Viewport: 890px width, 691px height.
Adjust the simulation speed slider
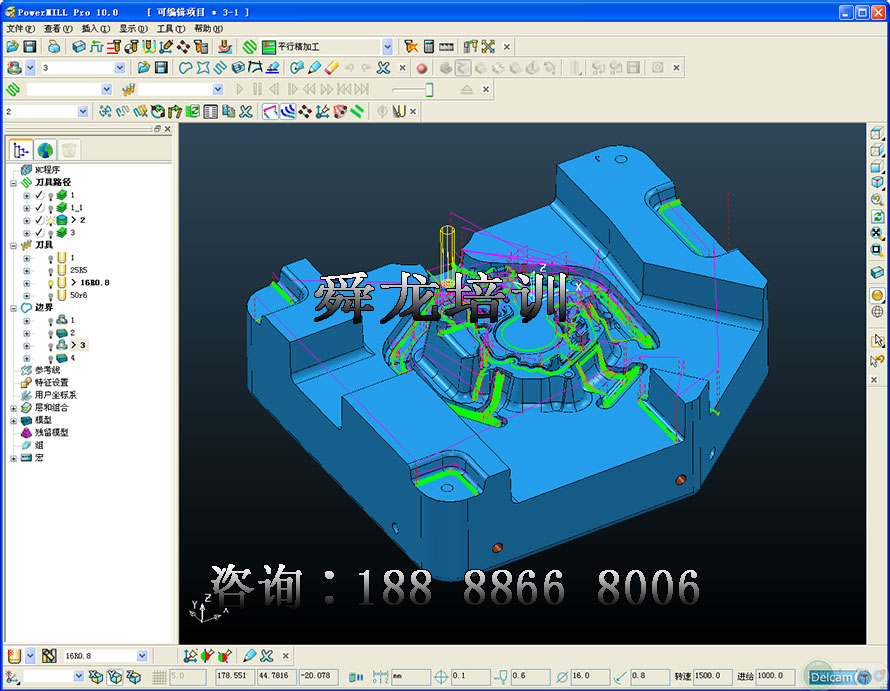(x=429, y=90)
